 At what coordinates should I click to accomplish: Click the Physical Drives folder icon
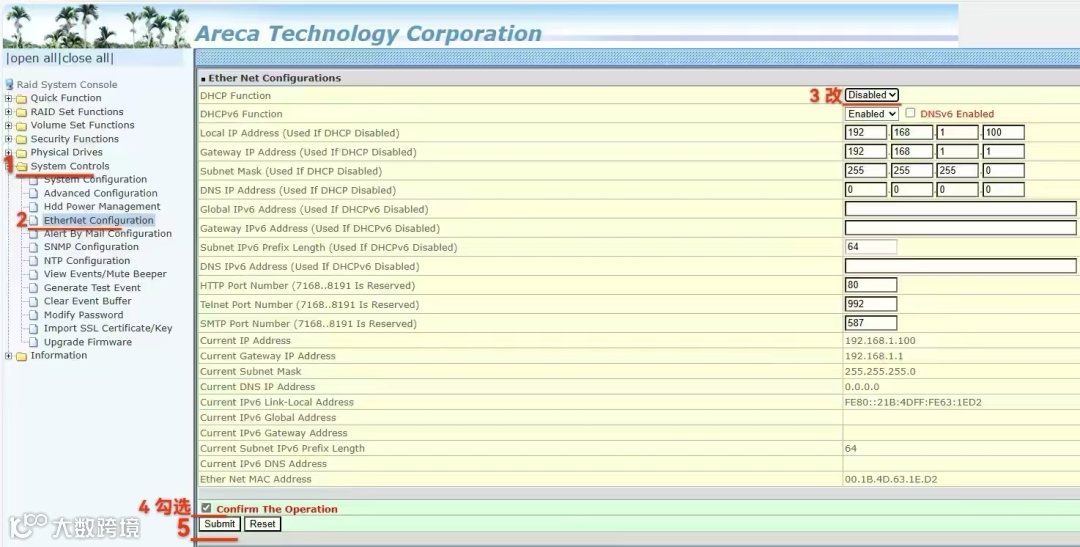pos(21,153)
